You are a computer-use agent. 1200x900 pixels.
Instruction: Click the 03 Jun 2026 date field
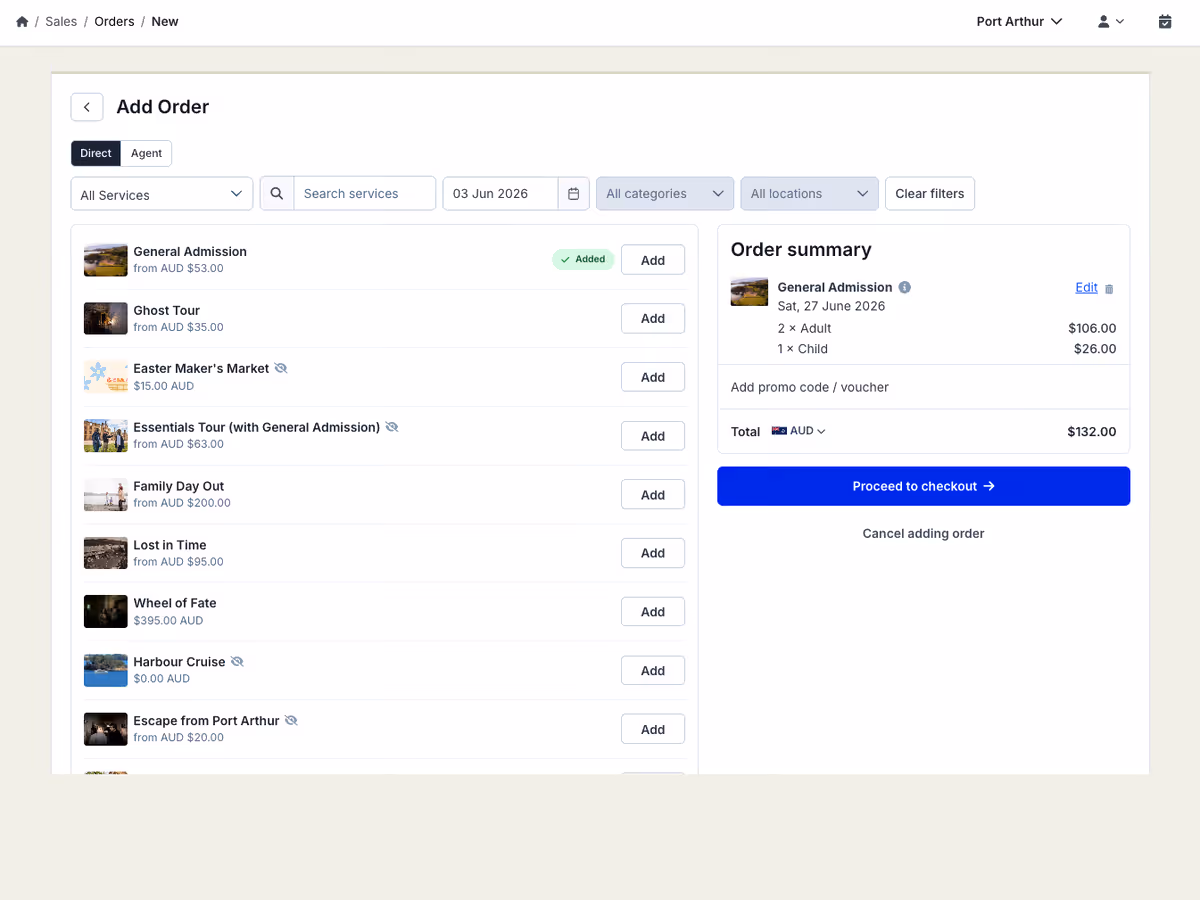click(500, 193)
